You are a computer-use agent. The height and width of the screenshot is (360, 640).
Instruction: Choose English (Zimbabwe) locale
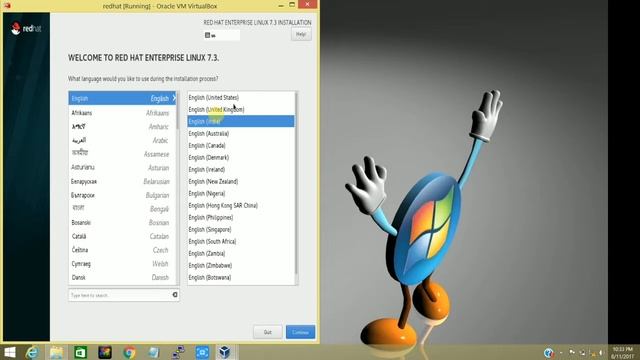241,265
